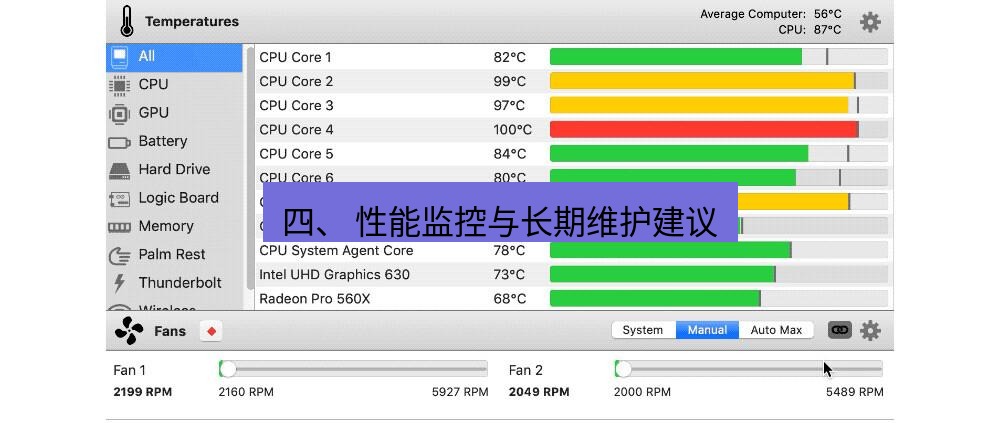The image size is (1000, 423).
Task: Select the Palm Rest category
Action: pyautogui.click(x=172, y=254)
